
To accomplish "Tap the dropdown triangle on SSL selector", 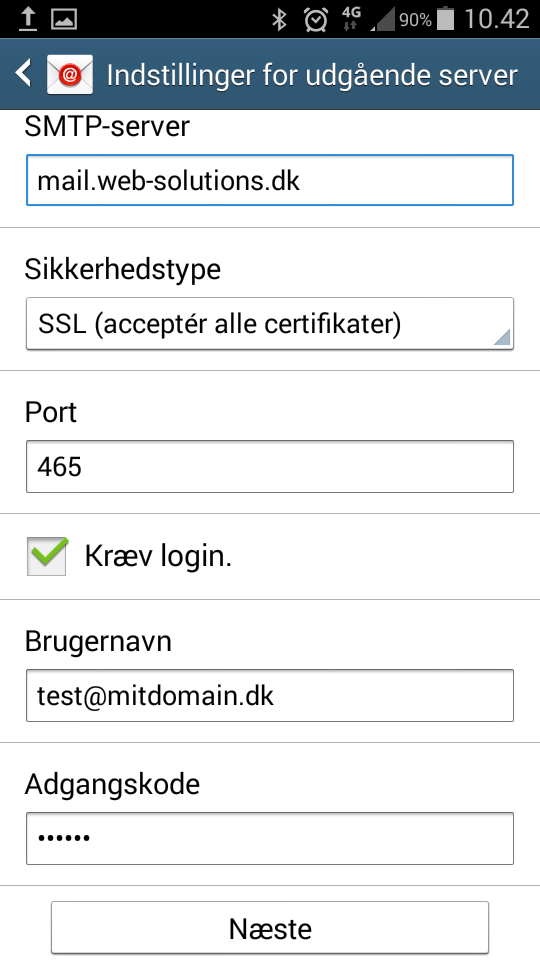I will (x=501, y=337).
